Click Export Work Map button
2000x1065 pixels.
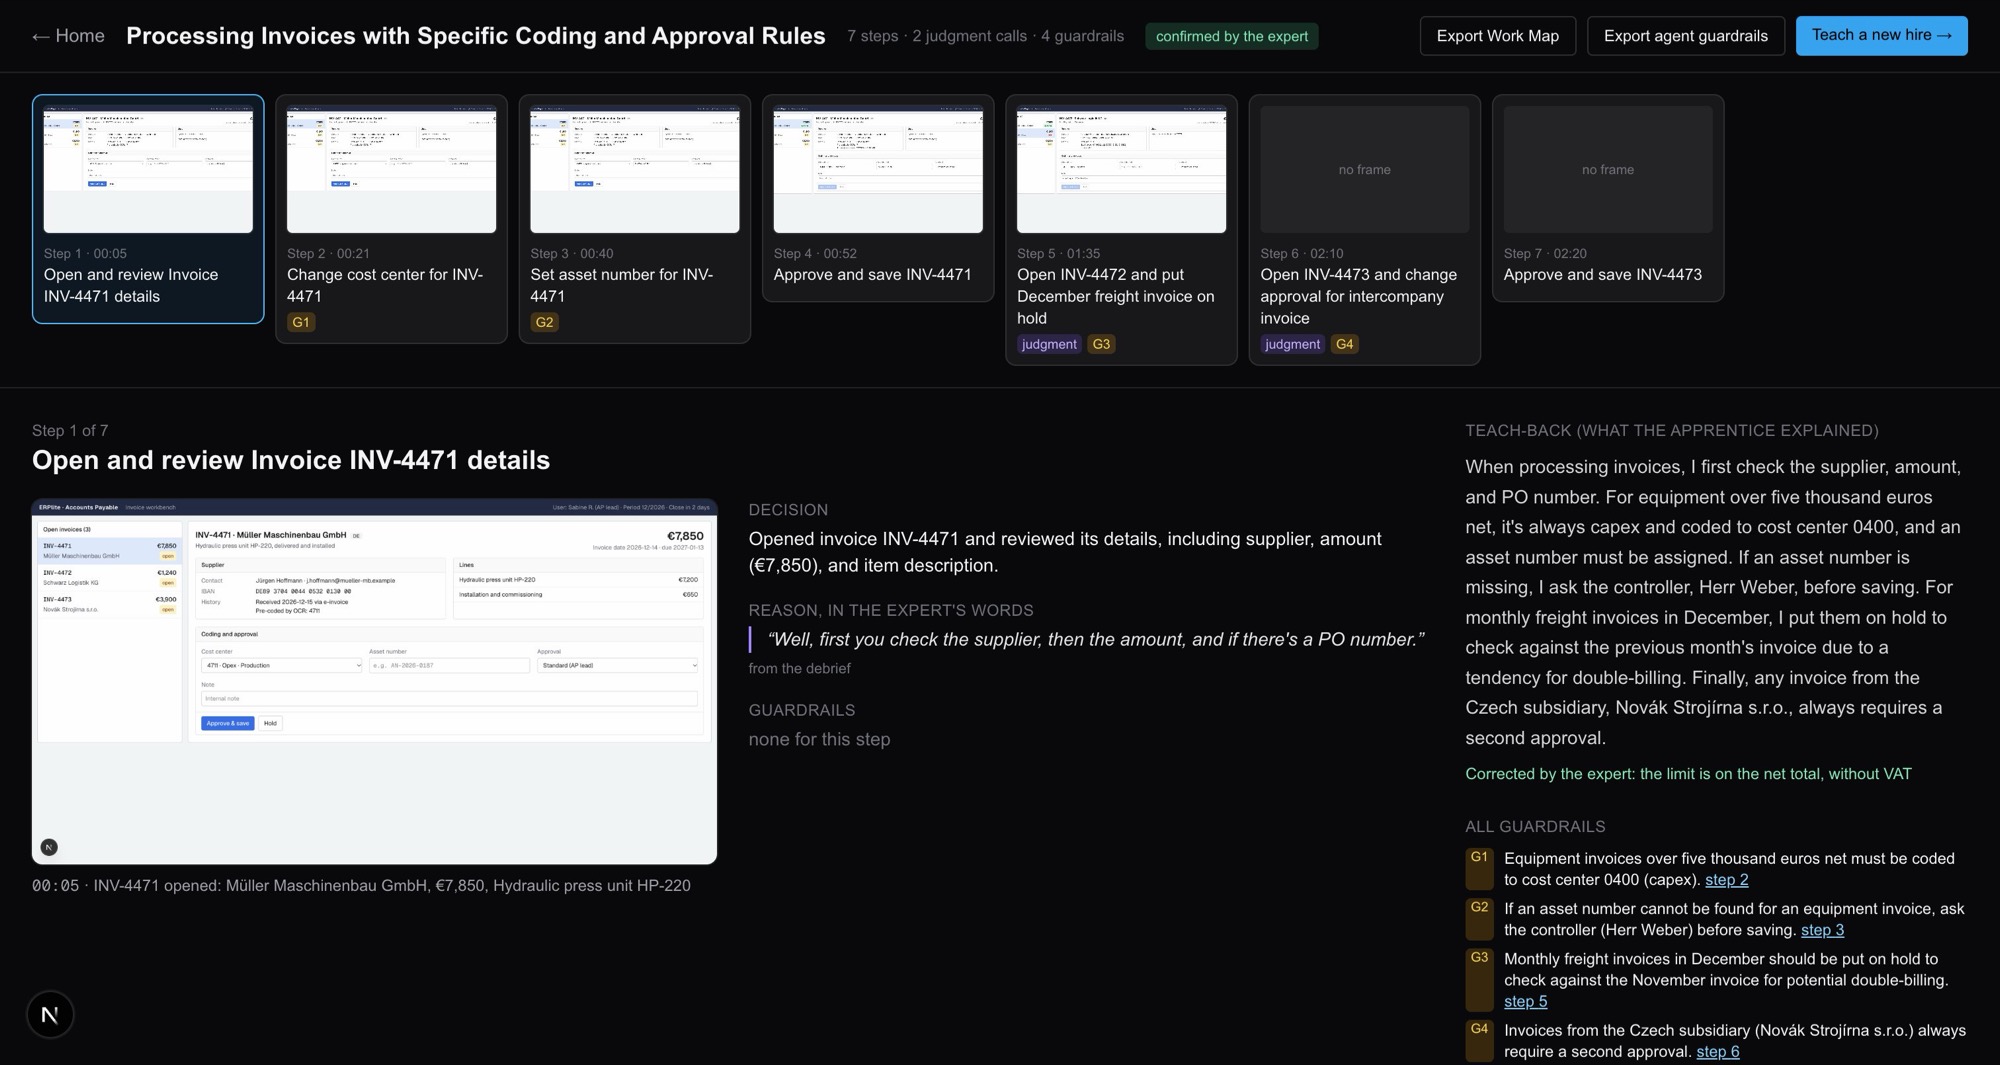pyautogui.click(x=1497, y=36)
